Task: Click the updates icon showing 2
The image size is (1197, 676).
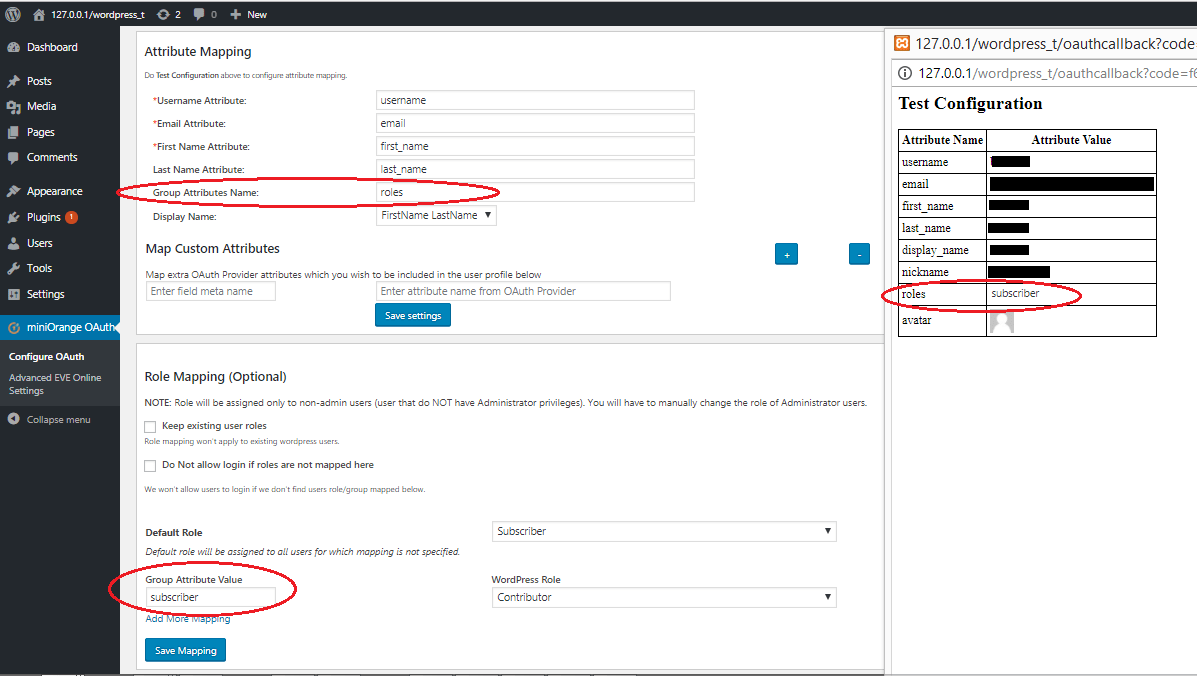Action: pos(163,14)
